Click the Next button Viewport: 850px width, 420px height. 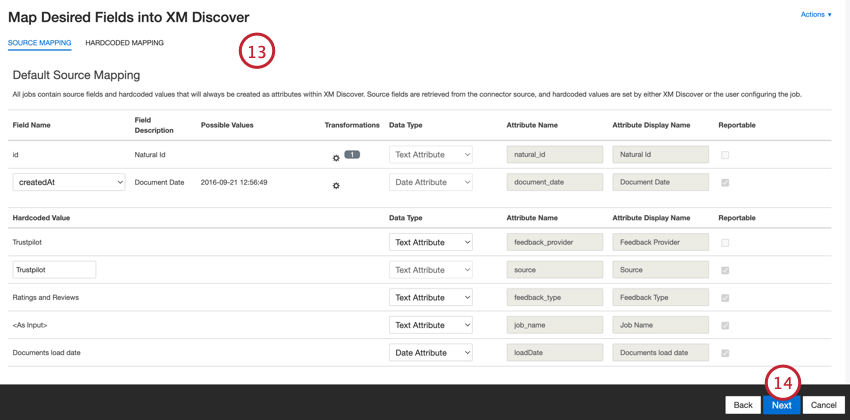781,405
